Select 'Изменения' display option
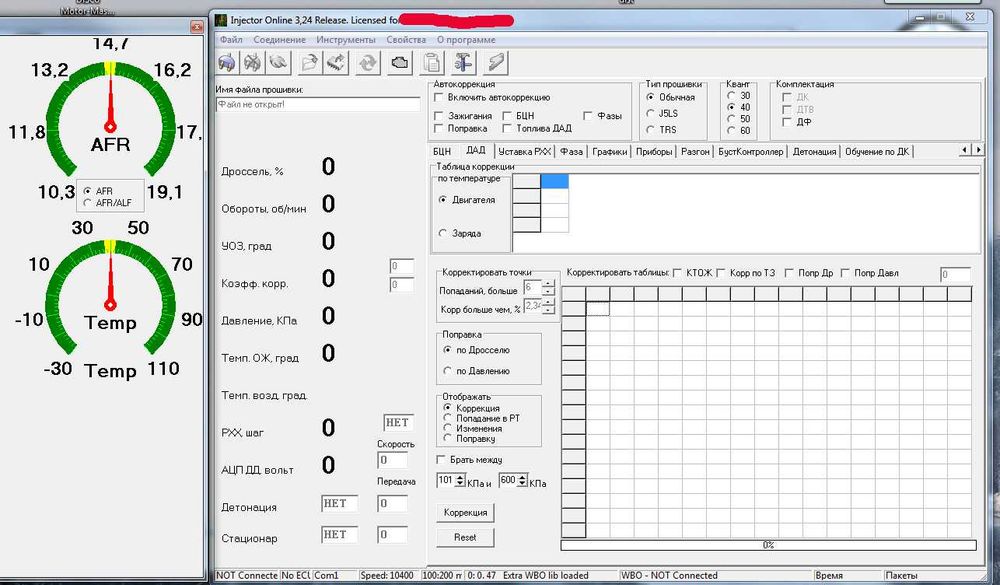Image resolution: width=1000 pixels, height=585 pixels. click(447, 429)
